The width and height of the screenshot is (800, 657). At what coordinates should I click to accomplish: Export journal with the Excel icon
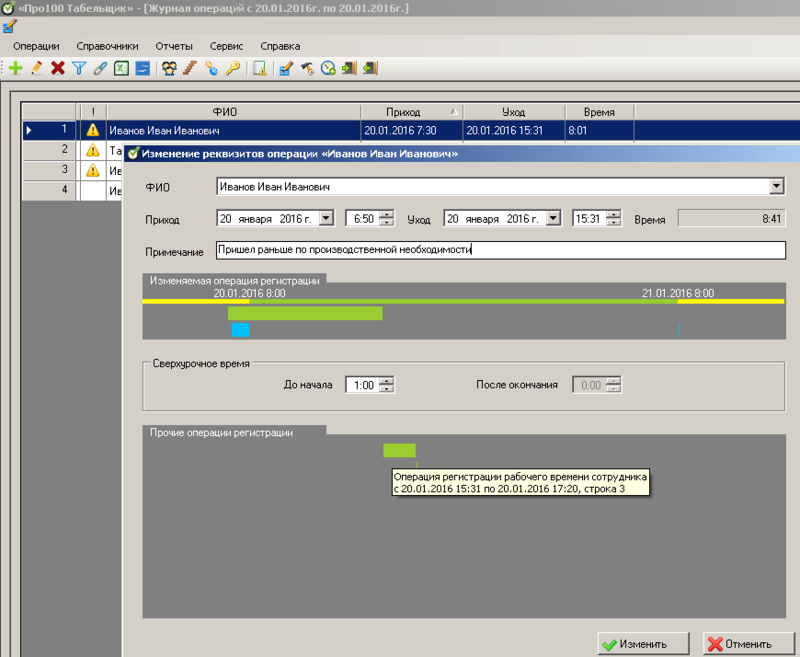[x=121, y=68]
